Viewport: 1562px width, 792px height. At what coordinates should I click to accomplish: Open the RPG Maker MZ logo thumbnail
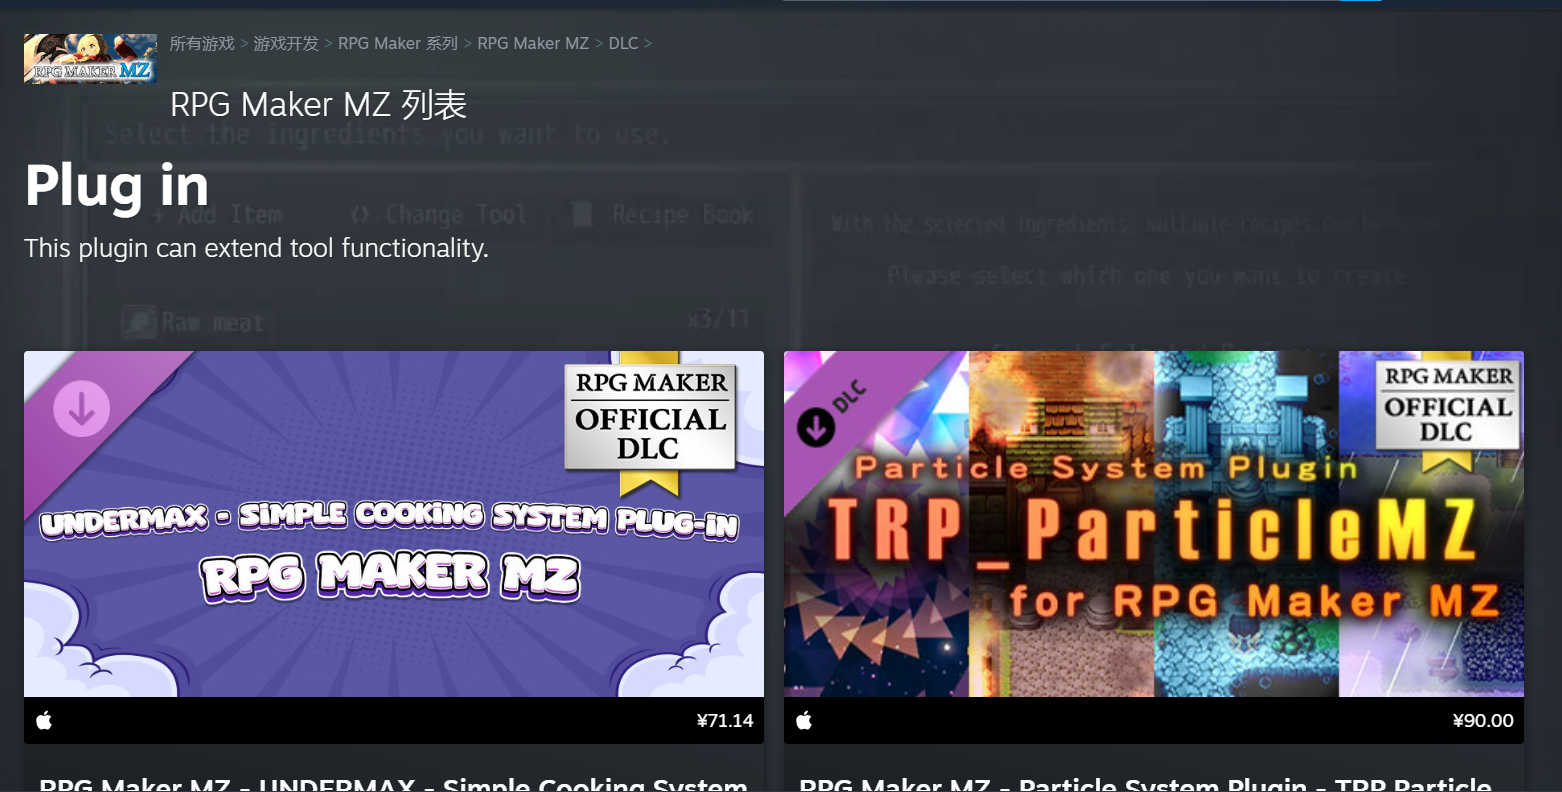coord(90,59)
